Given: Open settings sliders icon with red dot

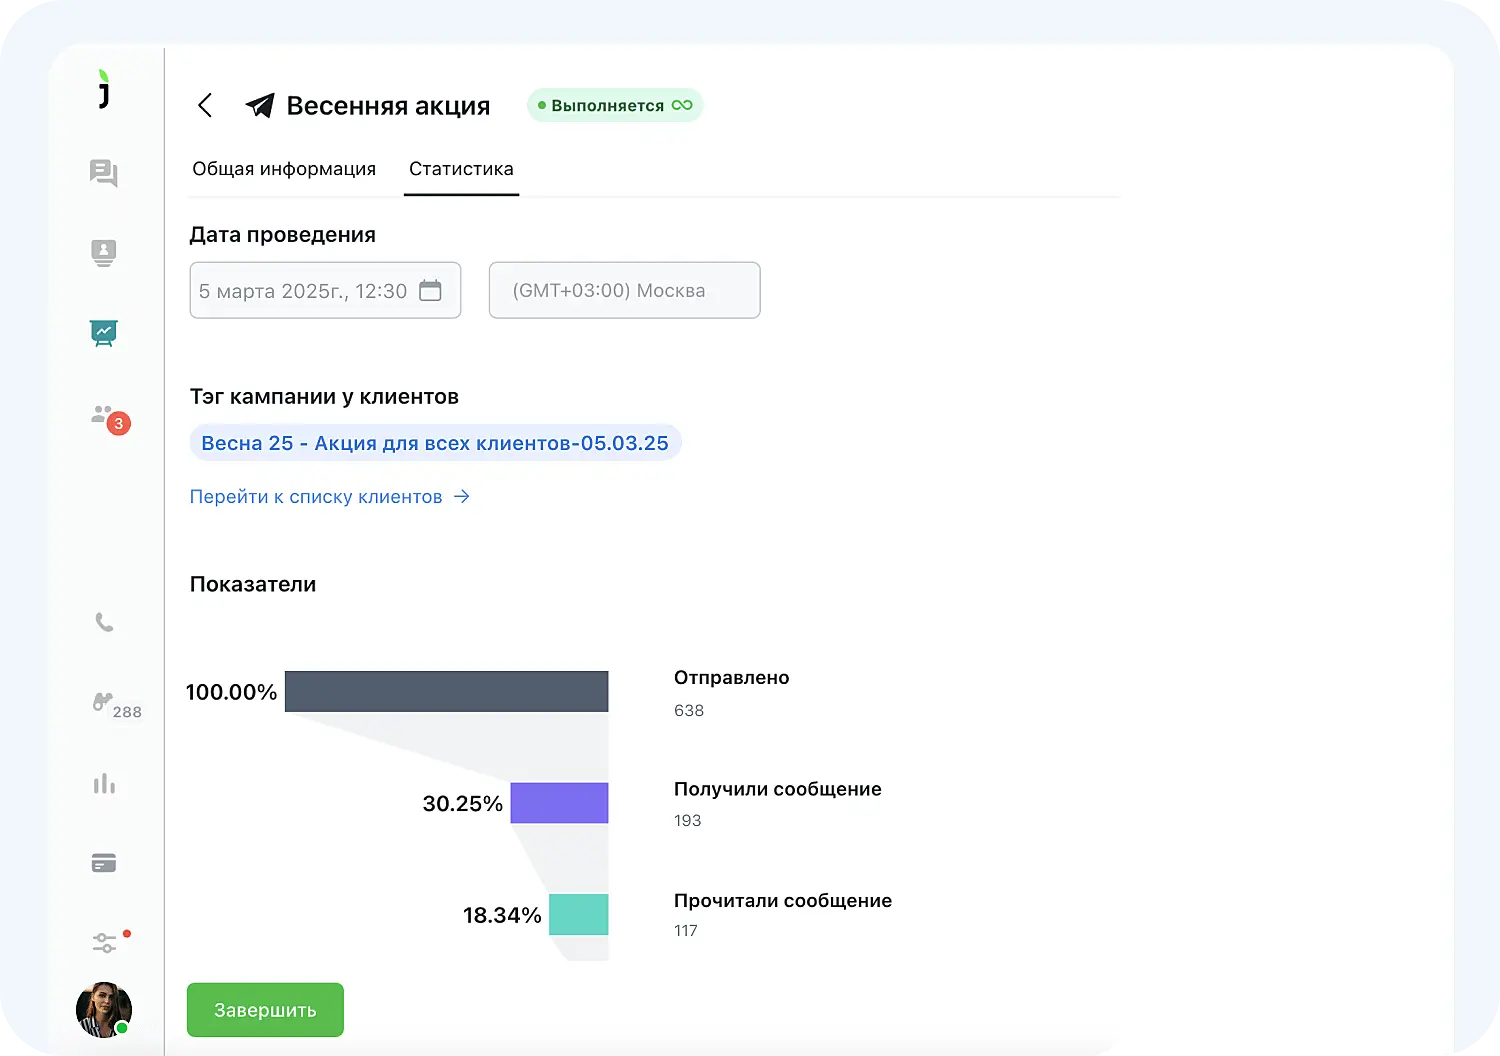Looking at the screenshot, I should 104,941.
